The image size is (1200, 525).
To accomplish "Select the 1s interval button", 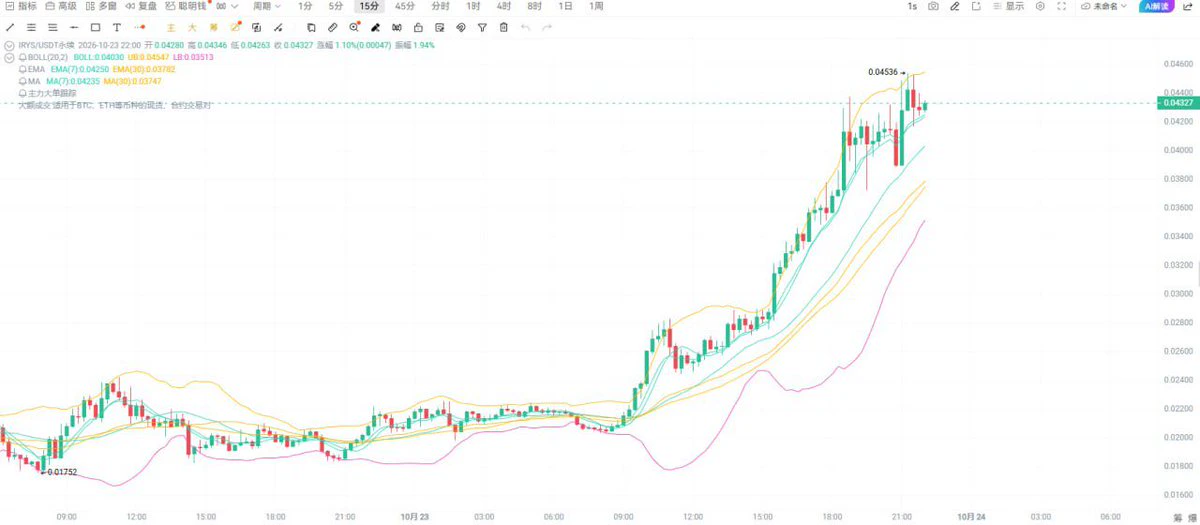I will point(912,6).
